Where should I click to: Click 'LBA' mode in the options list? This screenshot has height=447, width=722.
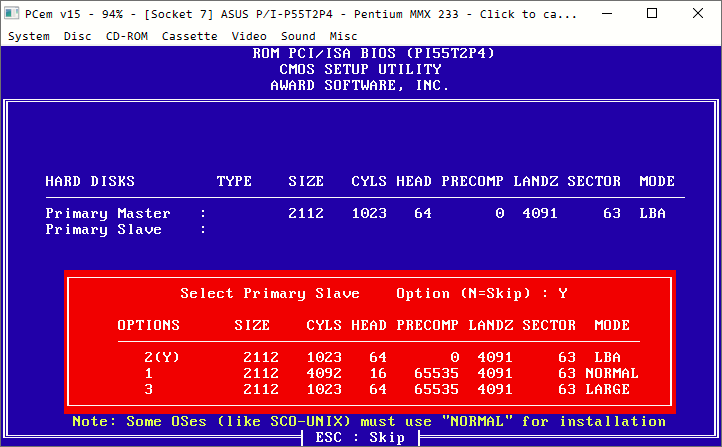[607, 357]
